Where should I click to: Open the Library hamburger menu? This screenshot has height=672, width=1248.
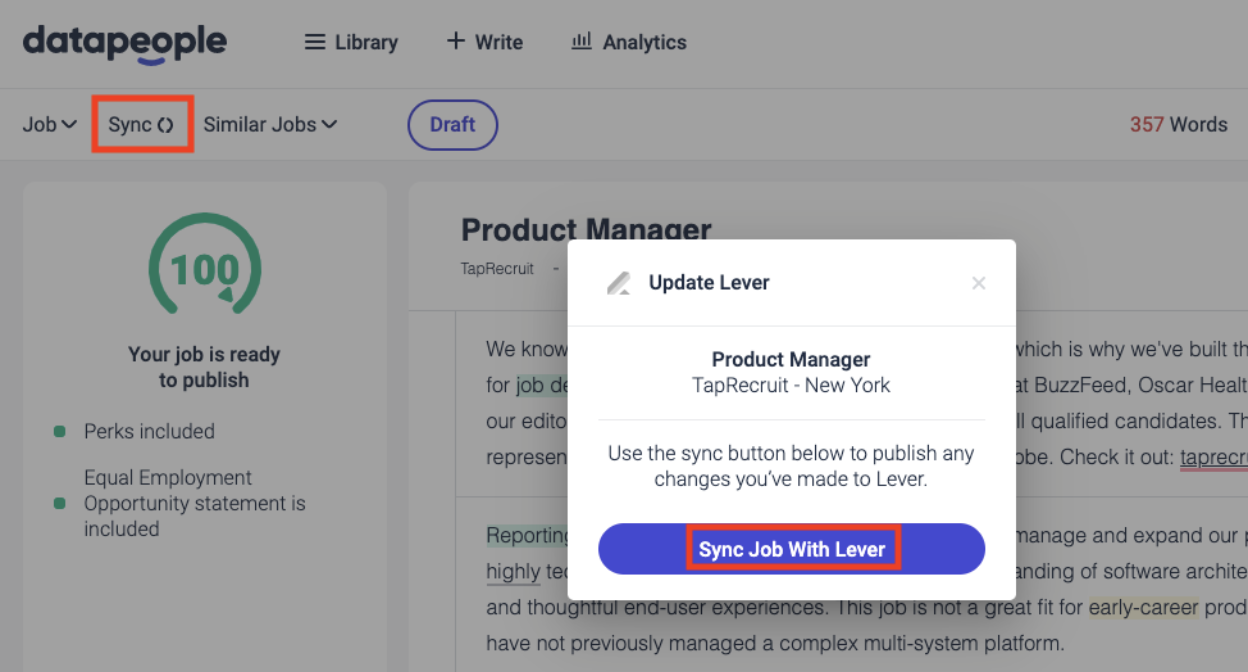click(x=351, y=42)
